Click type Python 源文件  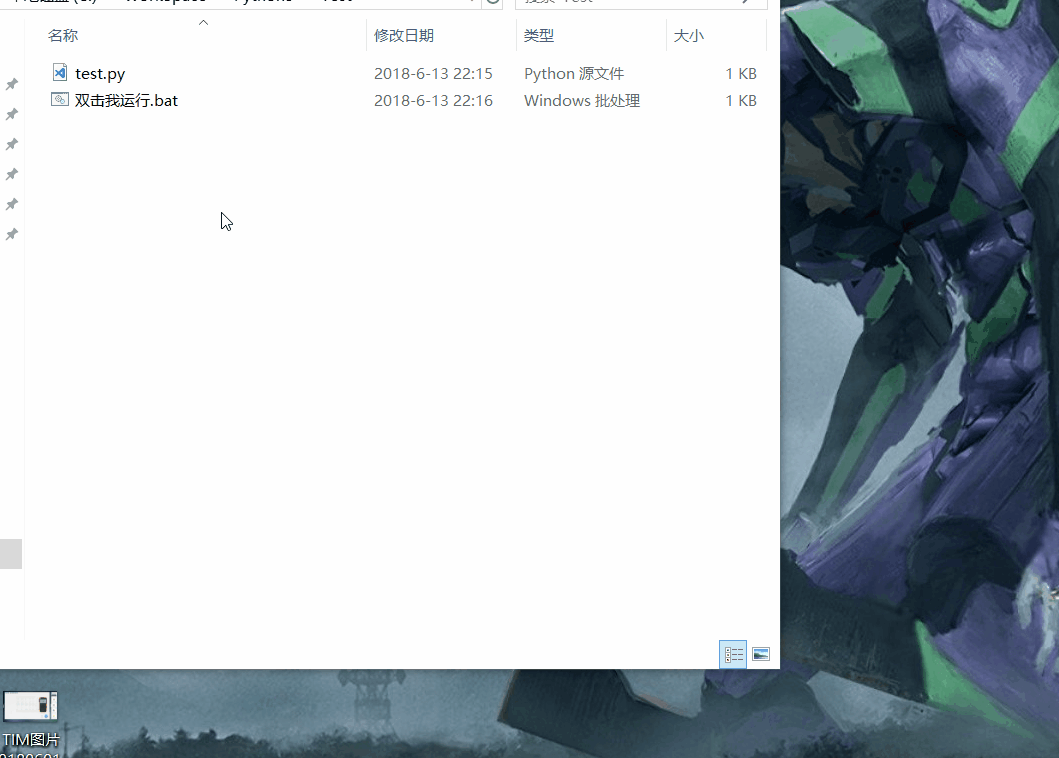[574, 74]
